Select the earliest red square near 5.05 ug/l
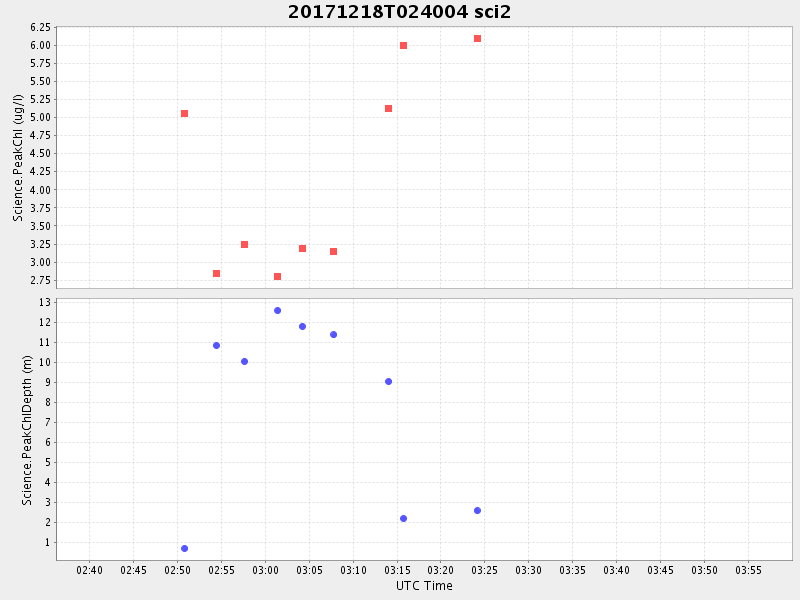 point(184,114)
